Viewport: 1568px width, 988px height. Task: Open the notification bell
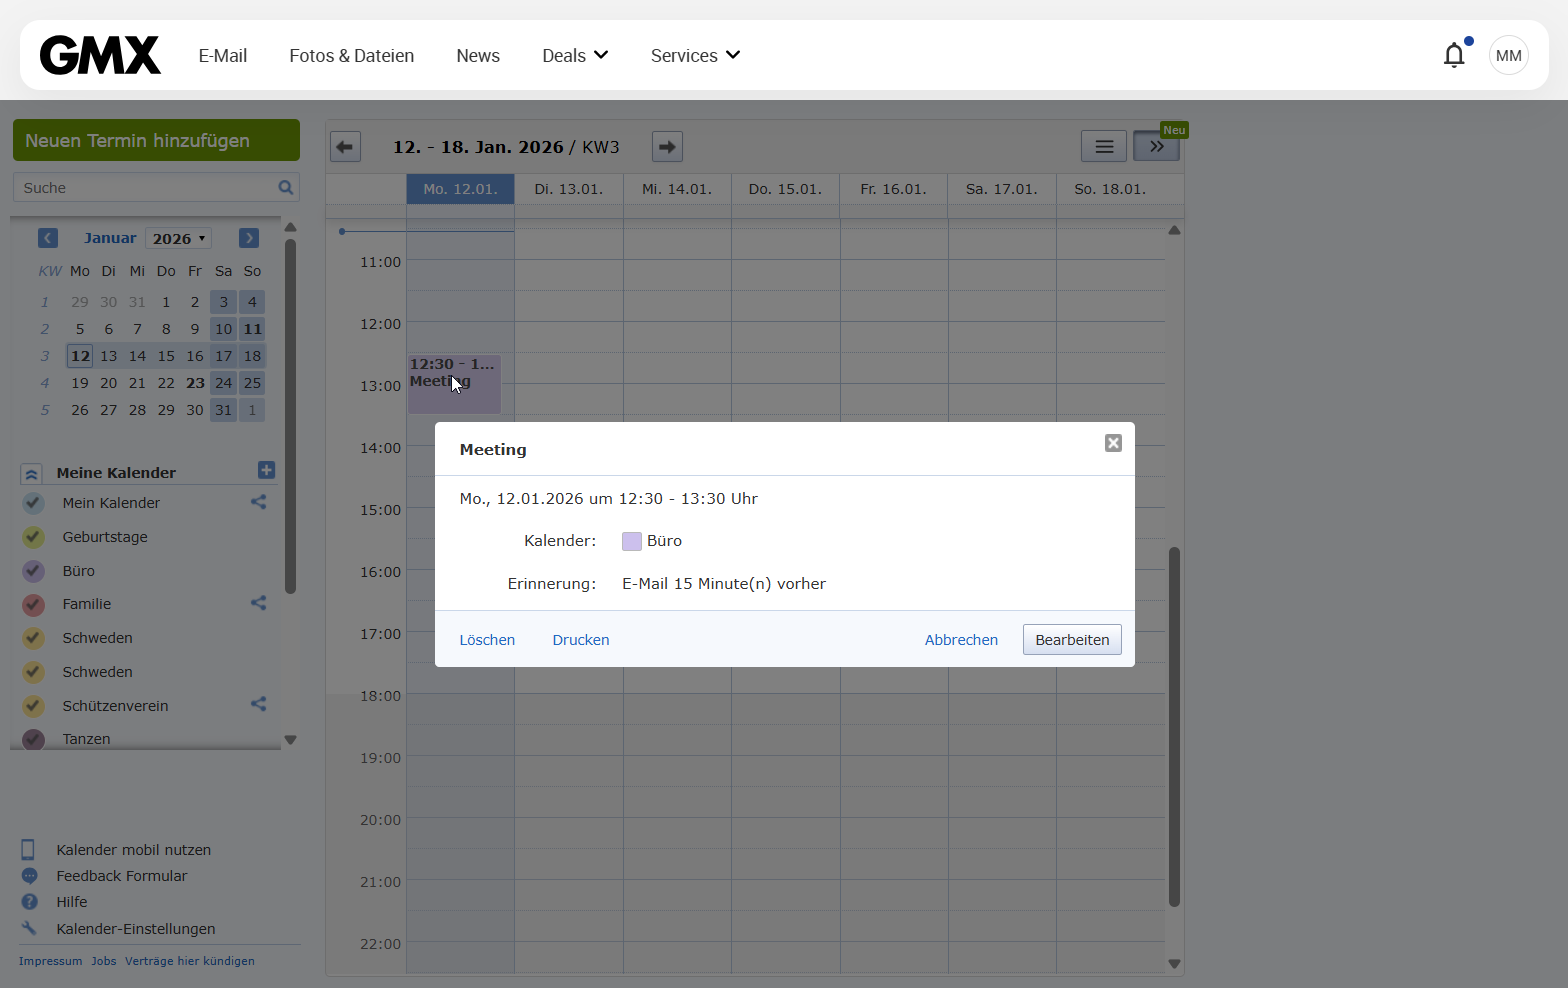(x=1454, y=55)
